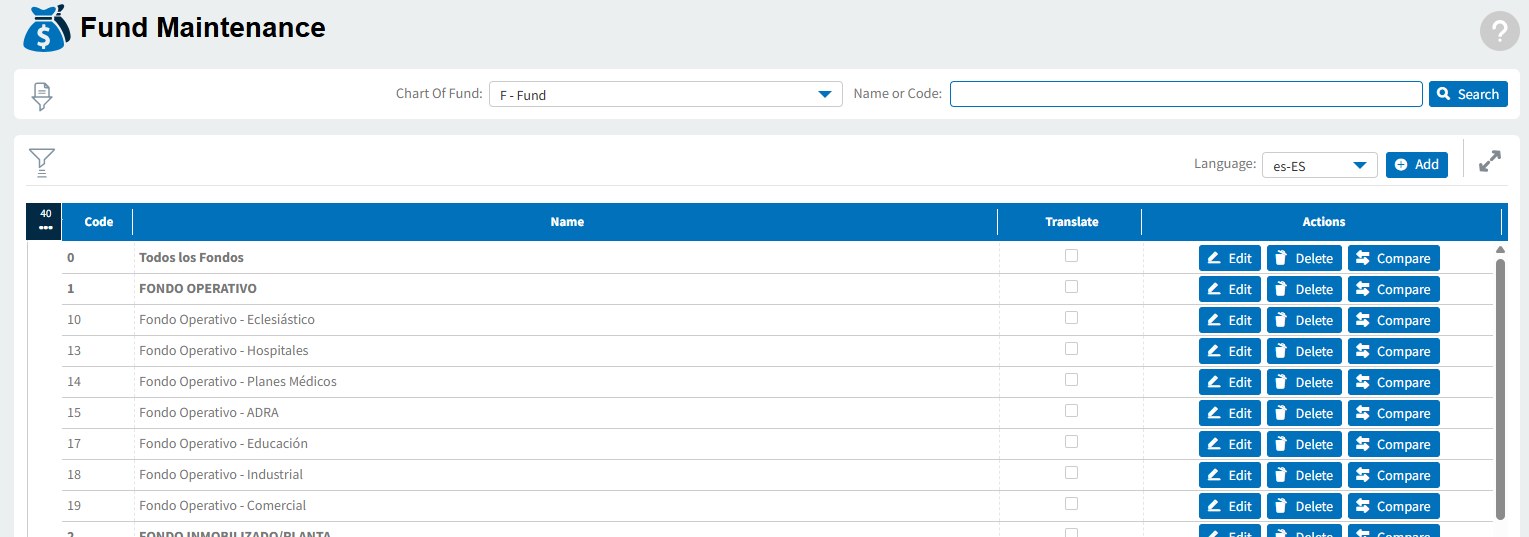
Task: Sort by the Code column header
Action: pos(98,222)
